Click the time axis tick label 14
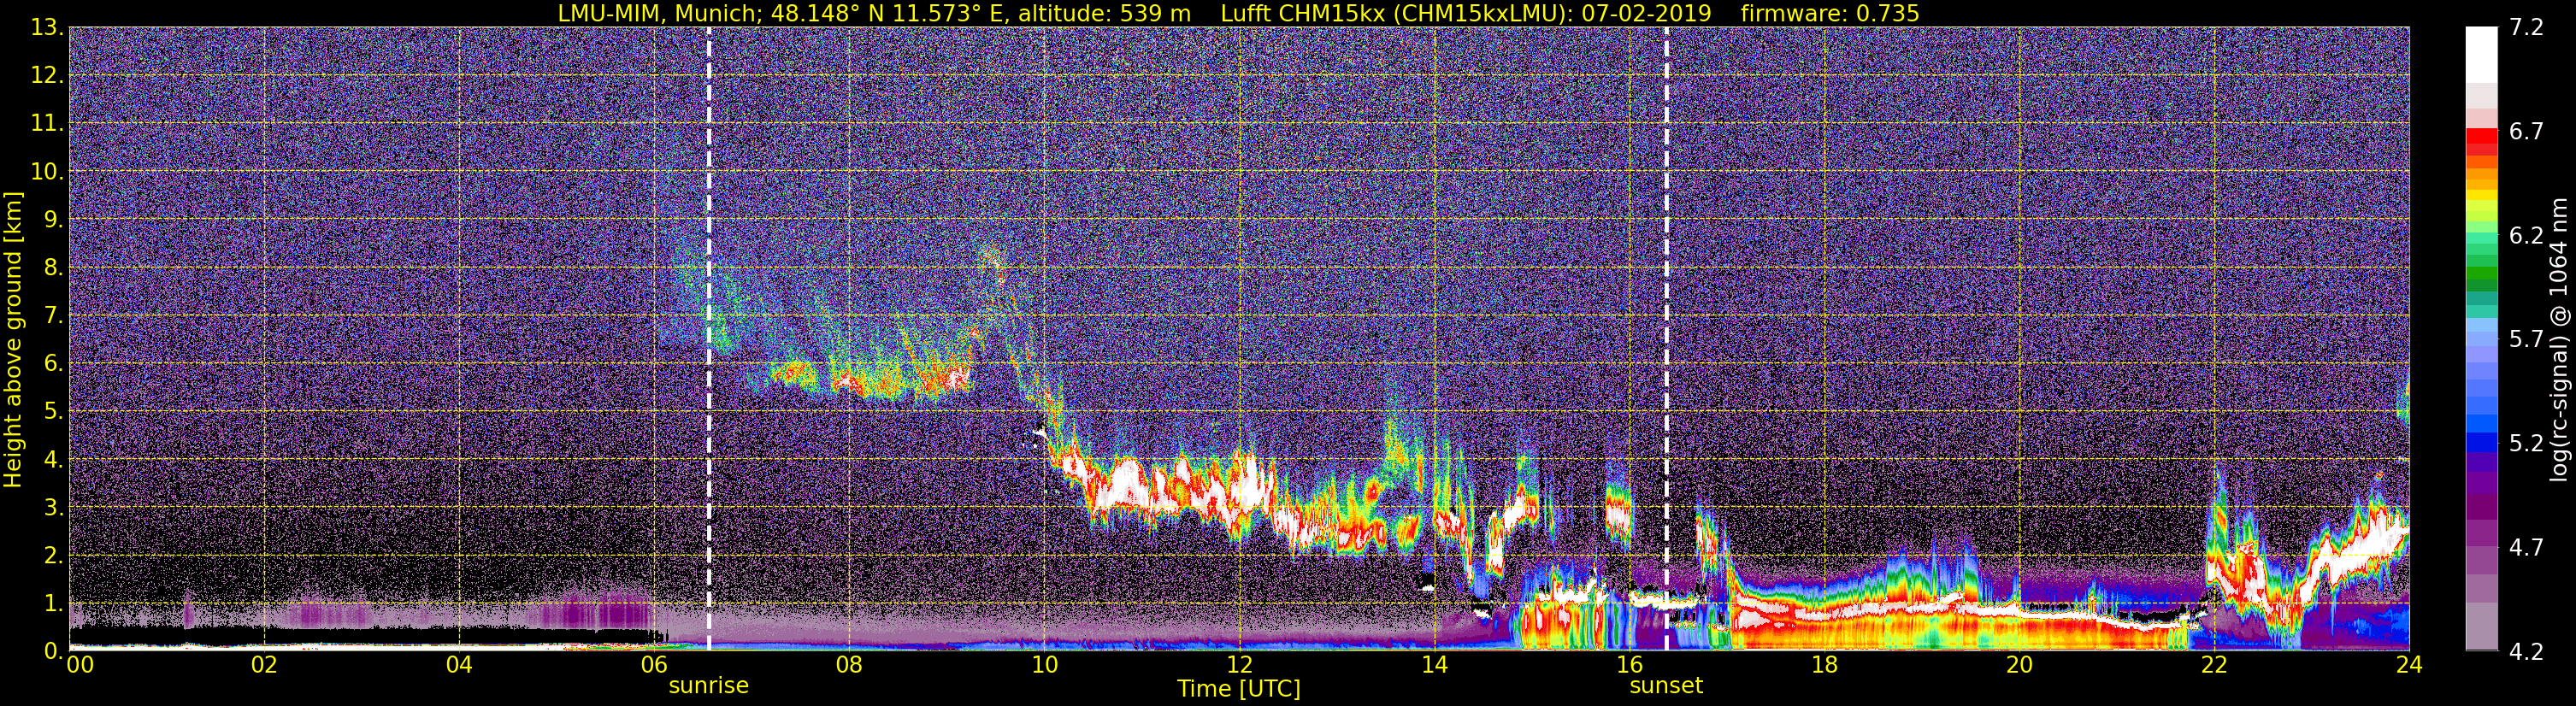The width and height of the screenshot is (2576, 706). click(x=1434, y=665)
